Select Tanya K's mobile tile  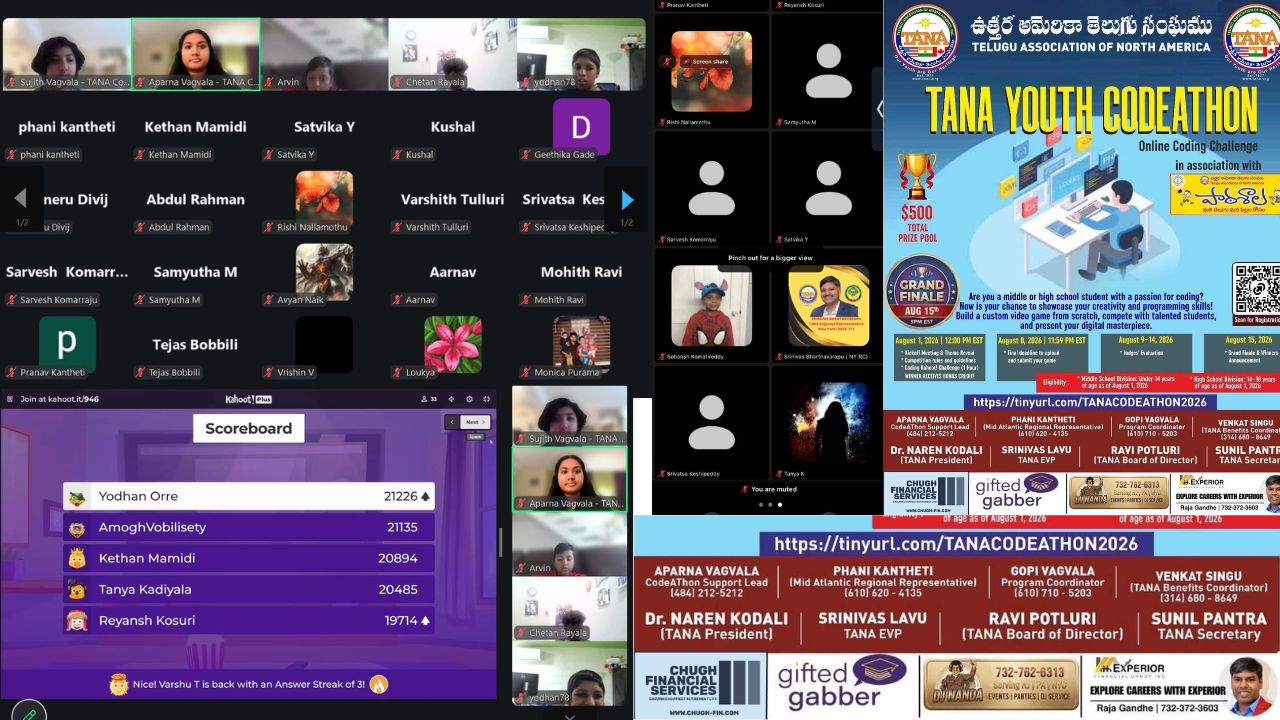[x=829, y=423]
